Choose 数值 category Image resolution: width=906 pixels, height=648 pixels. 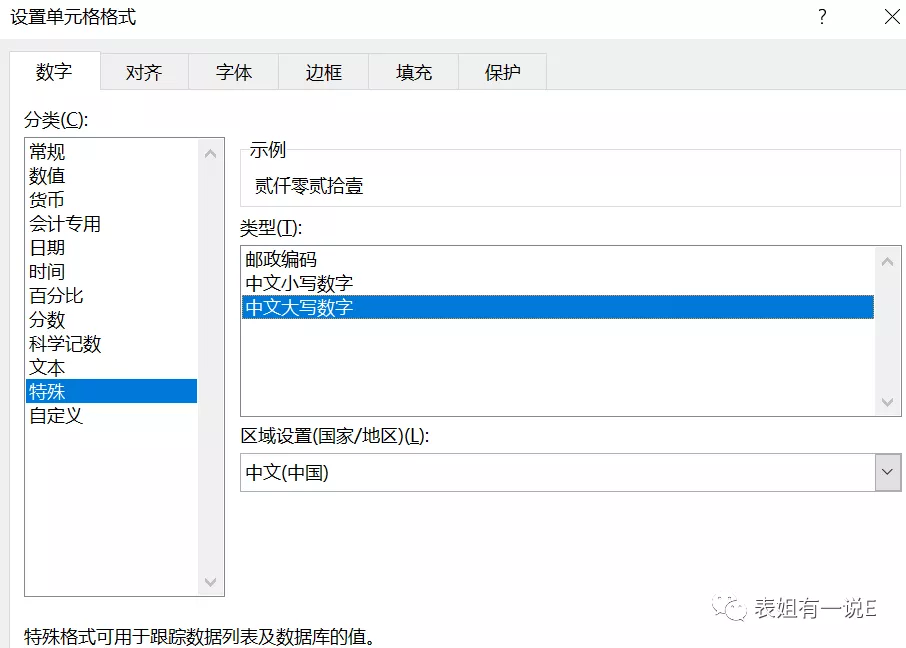pyautogui.click(x=112, y=176)
